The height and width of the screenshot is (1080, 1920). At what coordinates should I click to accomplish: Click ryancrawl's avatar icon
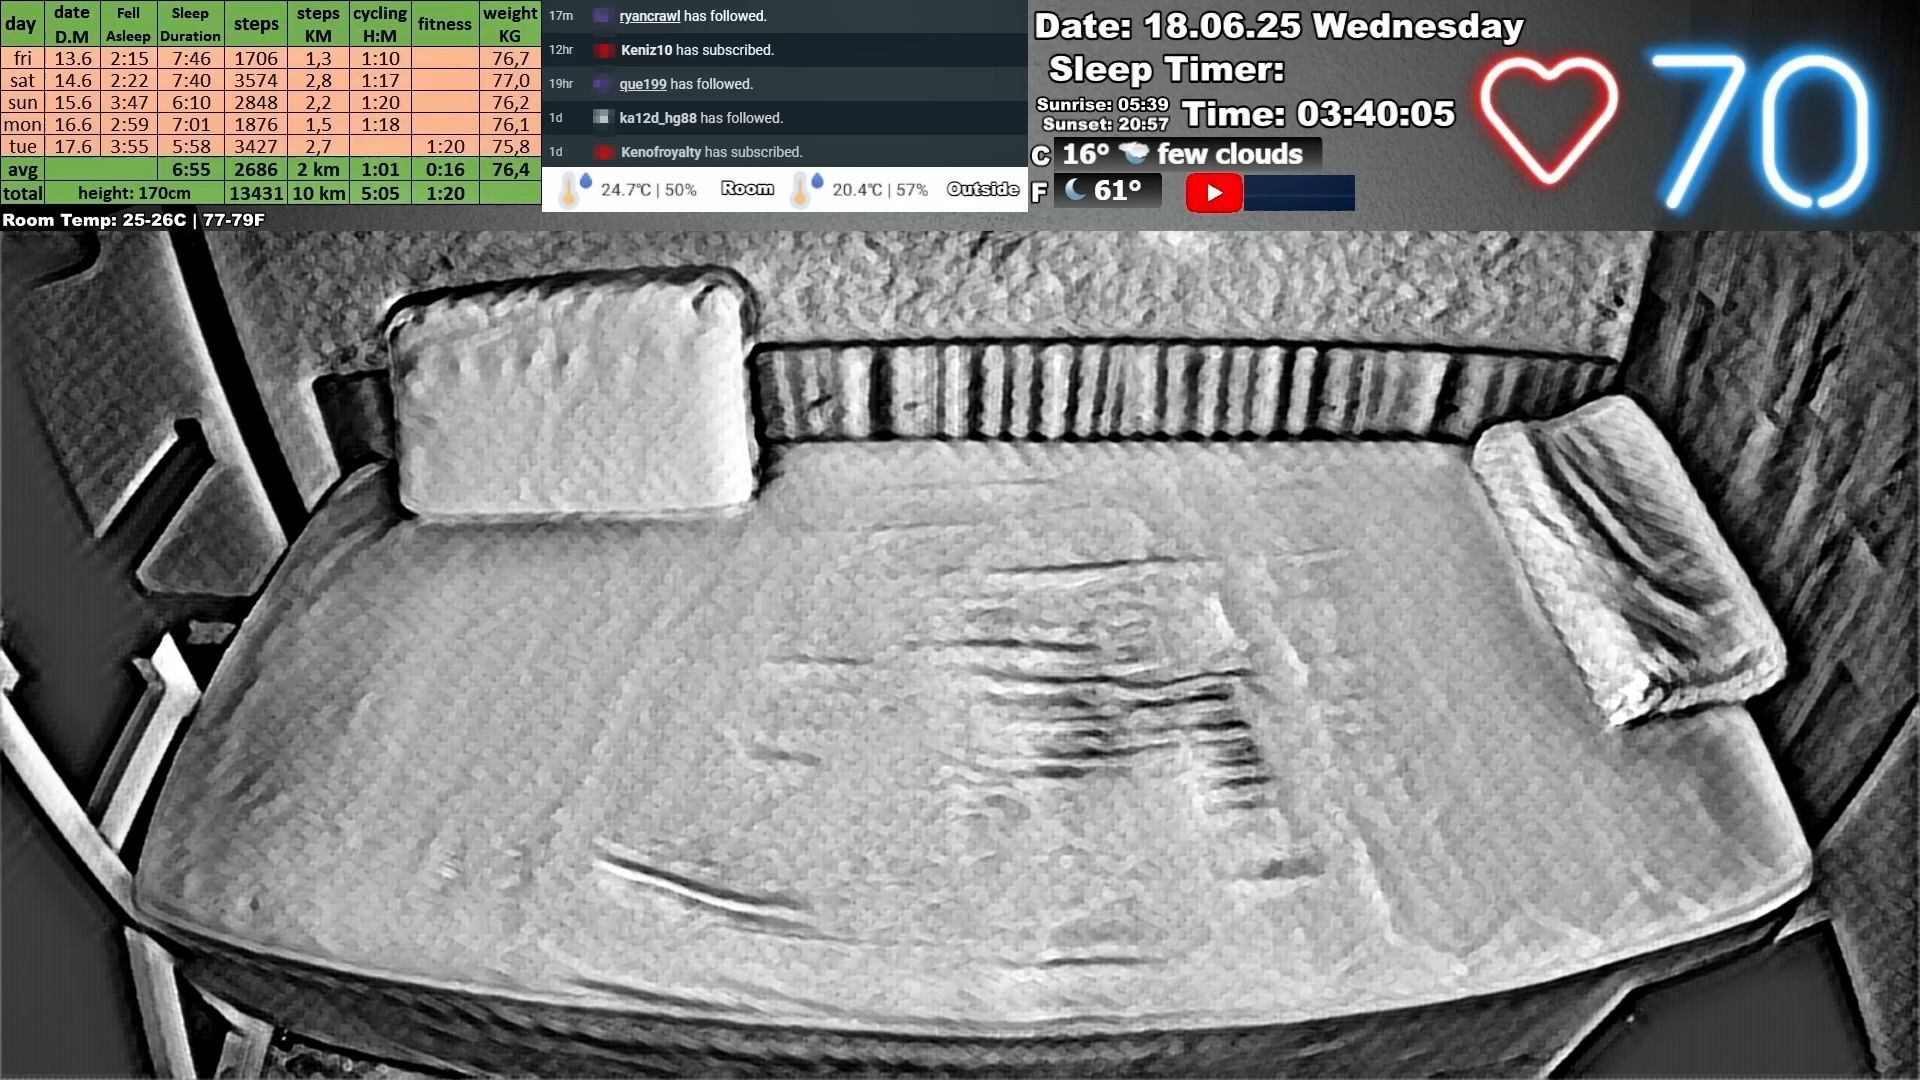coord(601,16)
